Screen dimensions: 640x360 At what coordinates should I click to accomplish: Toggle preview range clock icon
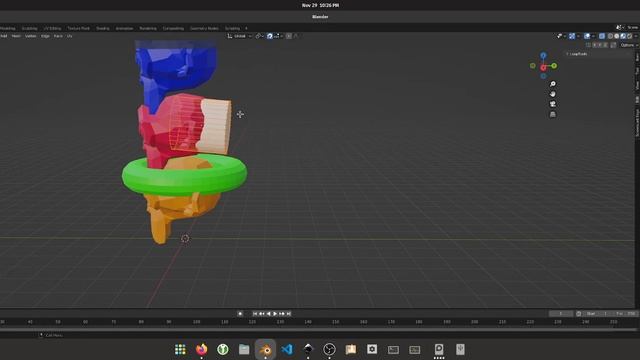click(x=579, y=313)
